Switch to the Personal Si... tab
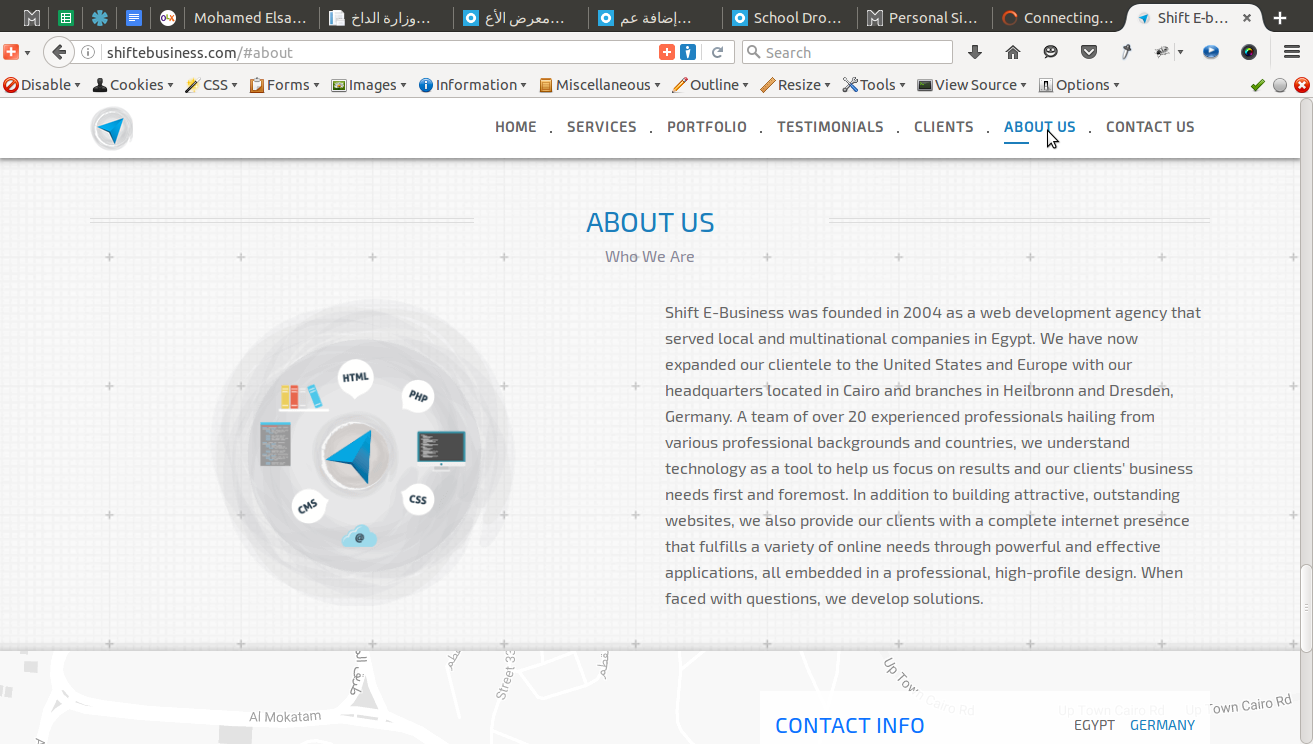Image resolution: width=1313 pixels, height=744 pixels. tap(923, 18)
